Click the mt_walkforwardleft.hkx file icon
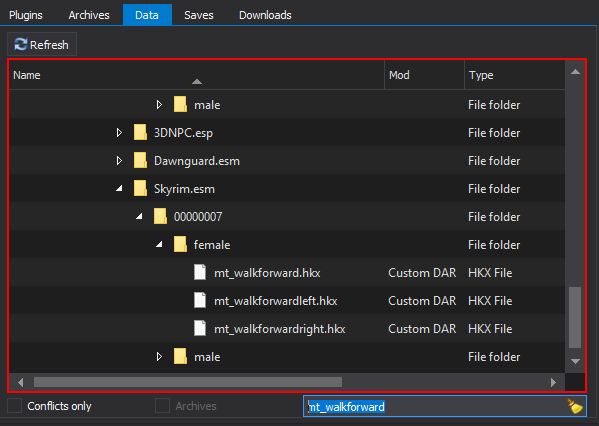 point(200,300)
